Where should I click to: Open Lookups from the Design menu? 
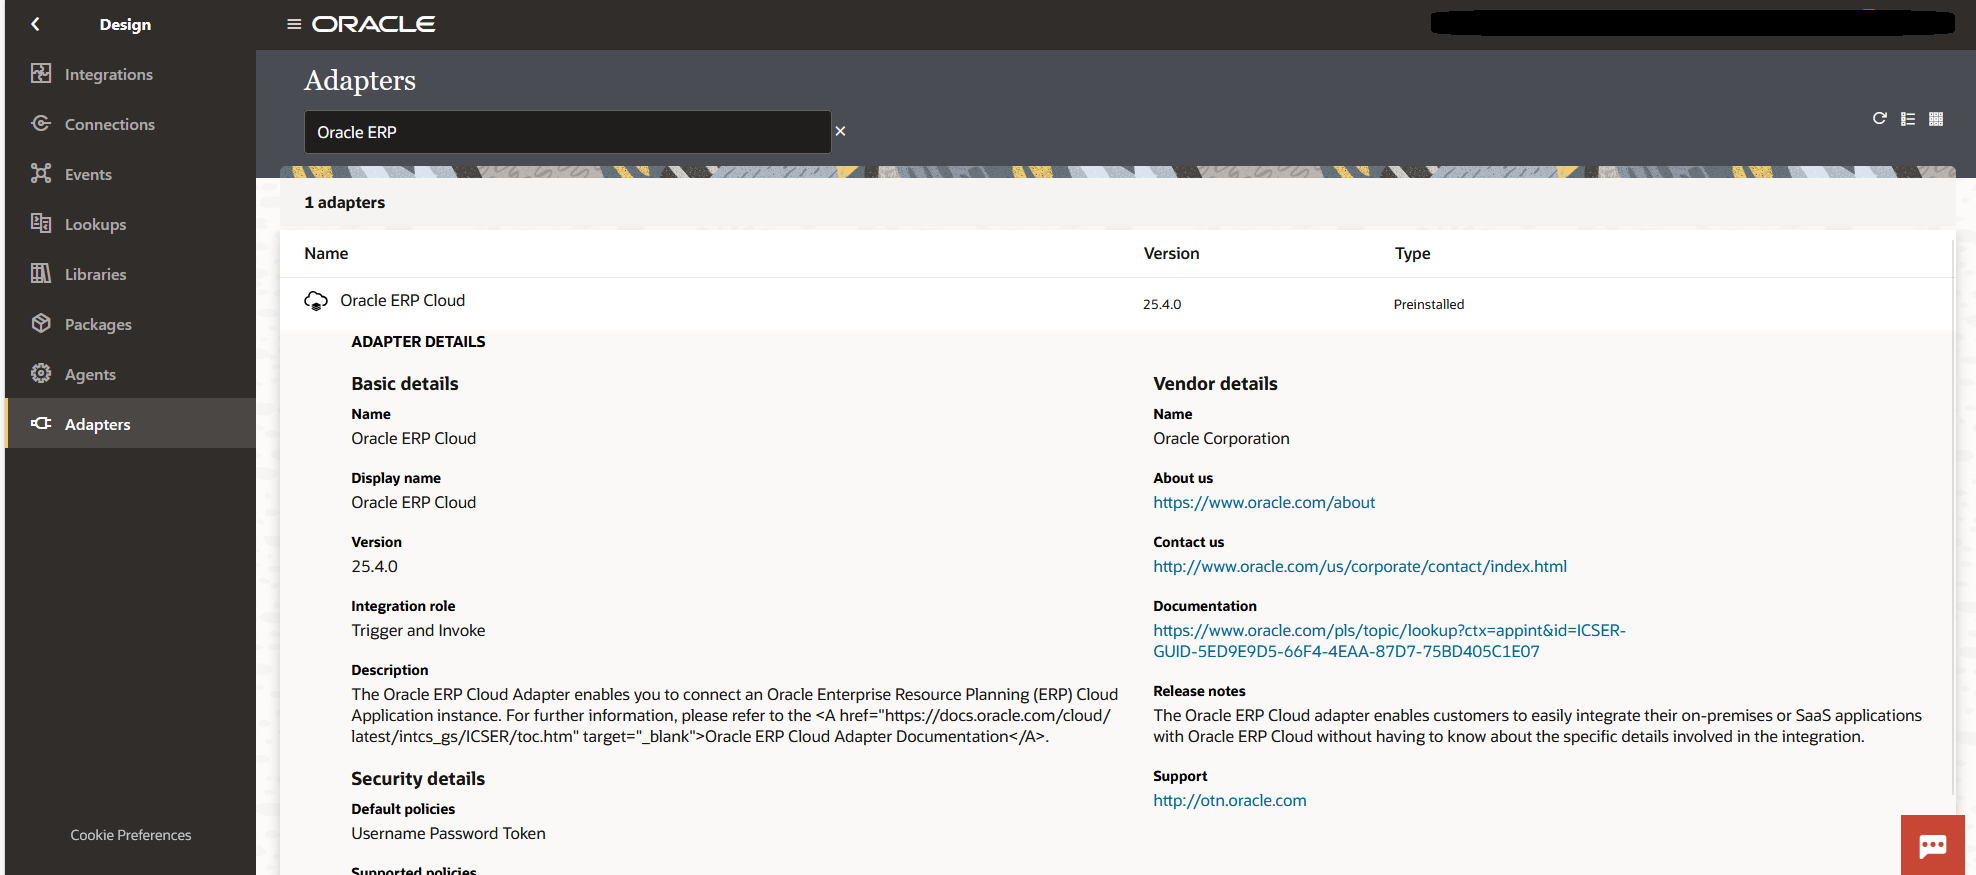coord(95,224)
